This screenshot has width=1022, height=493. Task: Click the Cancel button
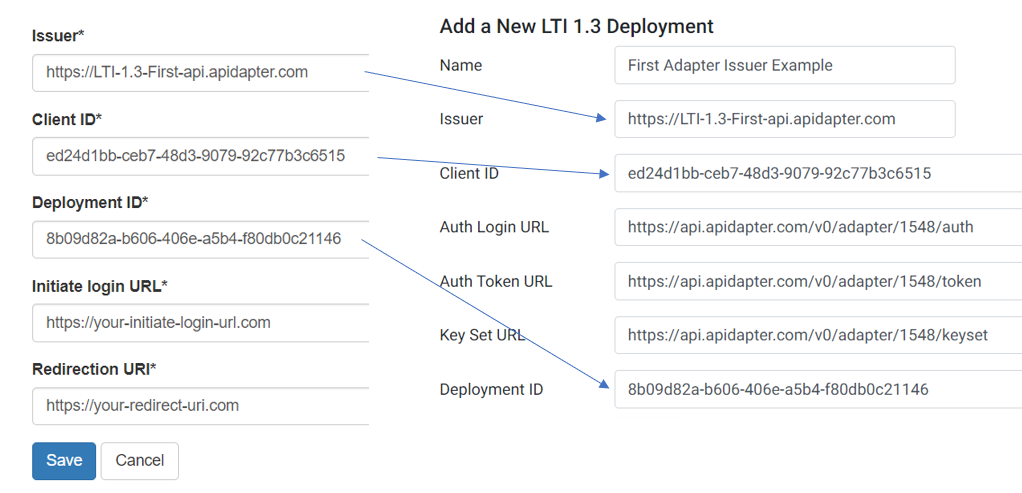pyautogui.click(x=139, y=460)
